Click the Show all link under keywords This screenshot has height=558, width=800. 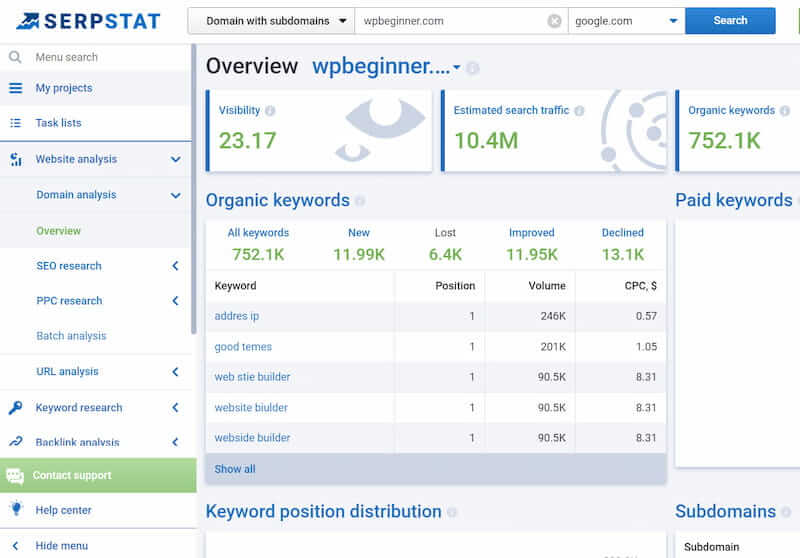pos(235,469)
